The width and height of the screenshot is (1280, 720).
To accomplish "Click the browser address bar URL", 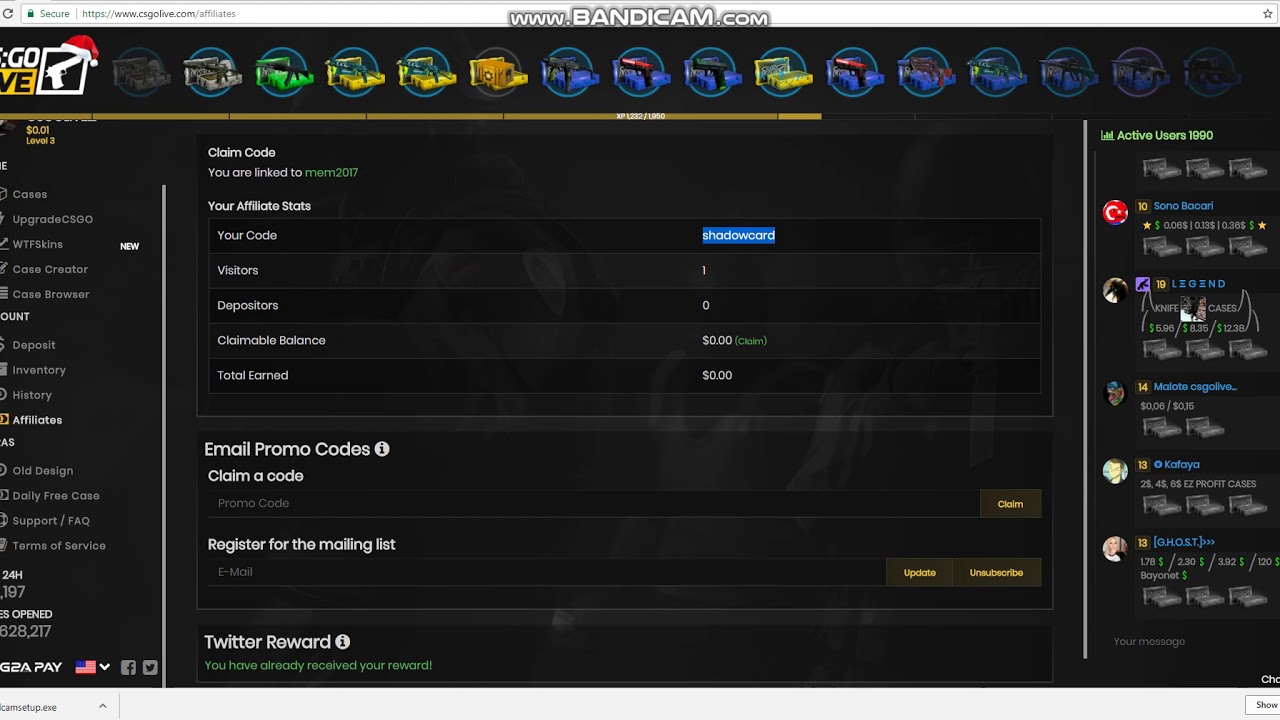I will (x=159, y=14).
